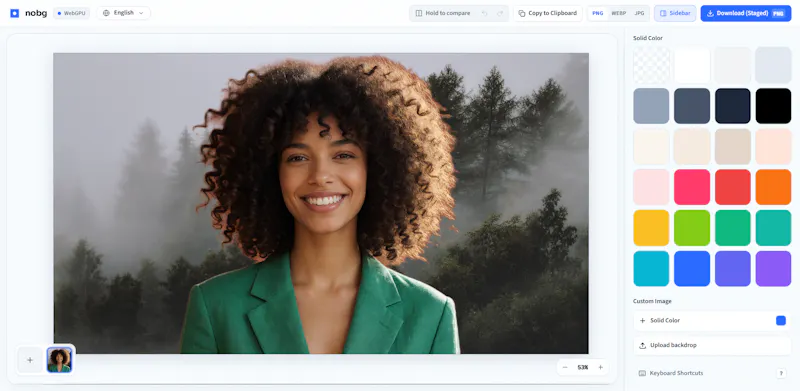Click the WebGPU status badge
Viewport: 800px width, 391px height.
pyautogui.click(x=71, y=13)
